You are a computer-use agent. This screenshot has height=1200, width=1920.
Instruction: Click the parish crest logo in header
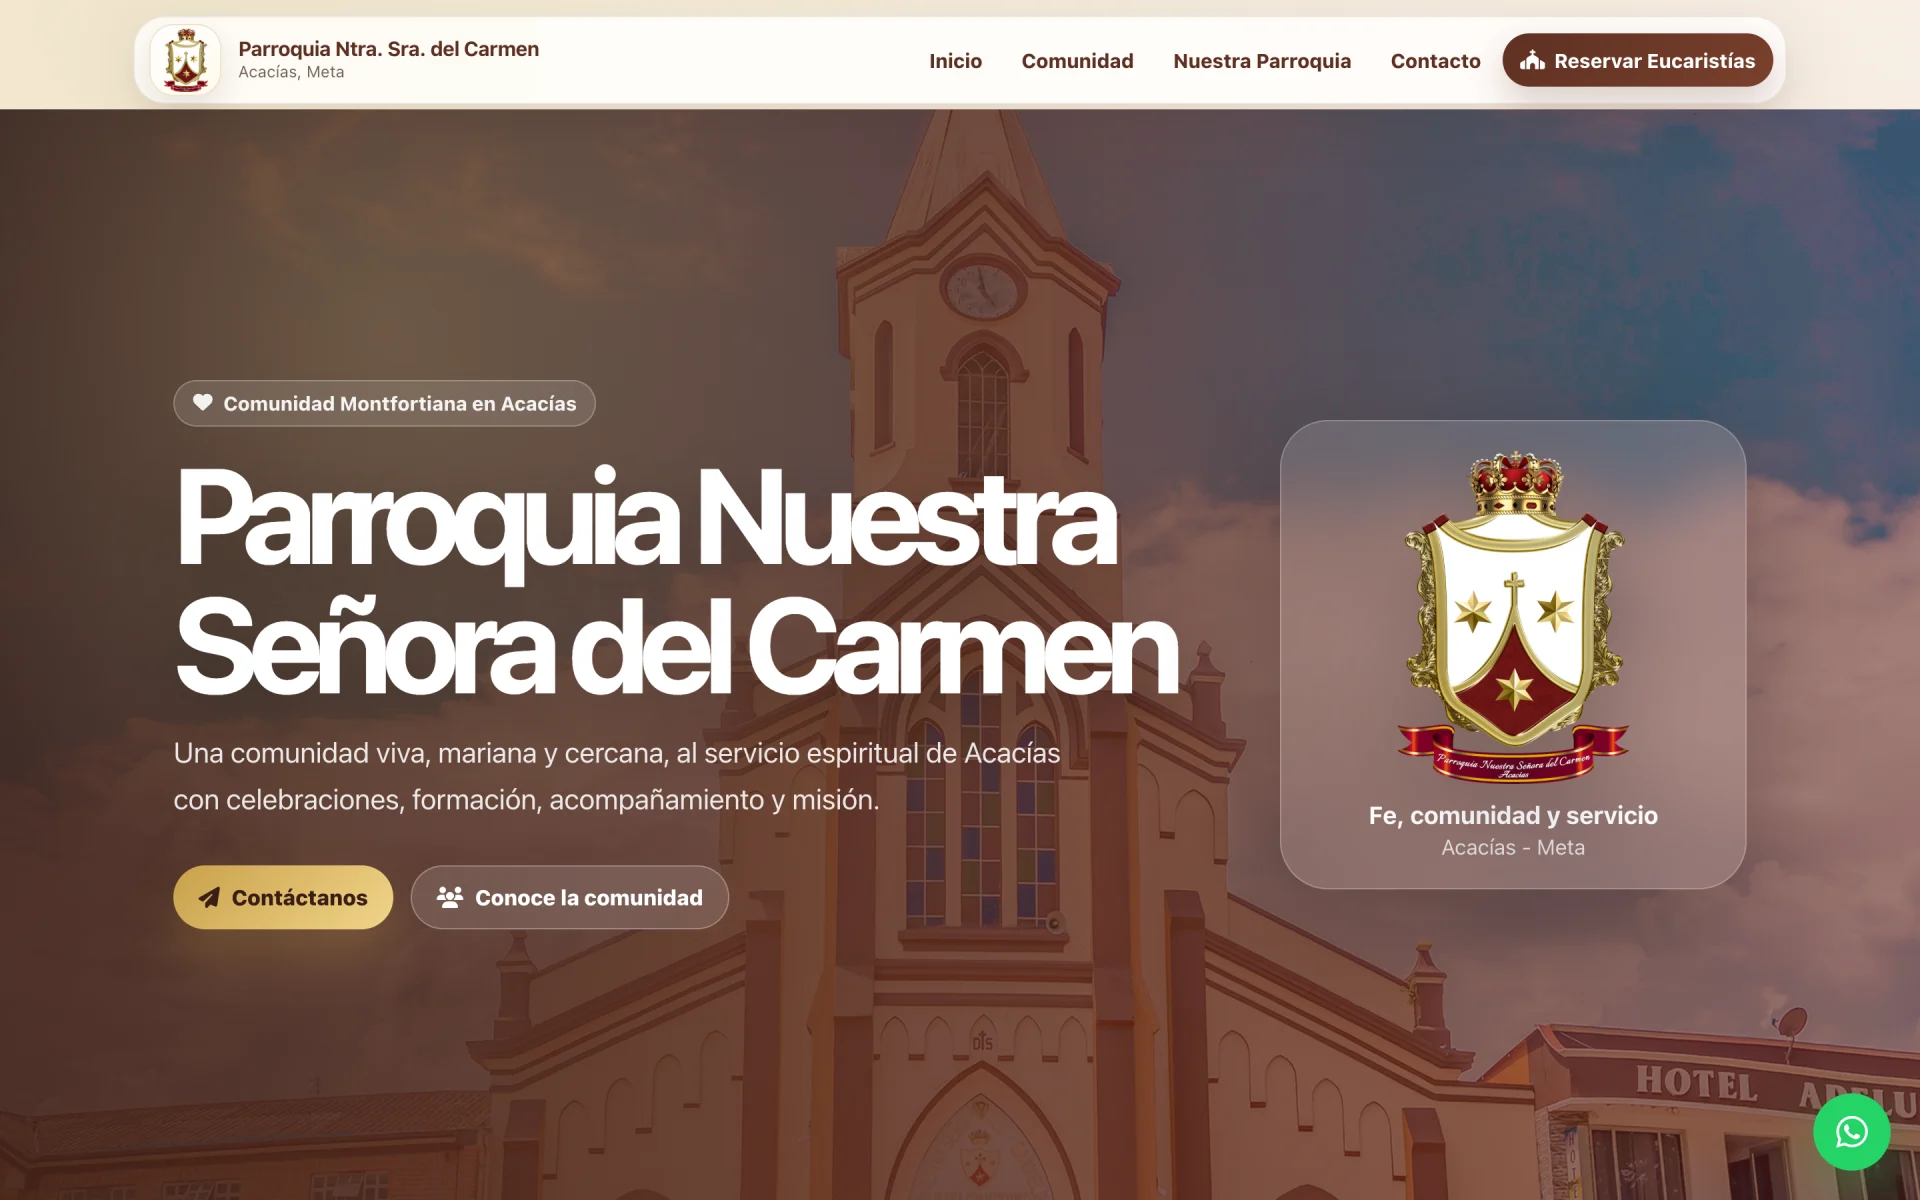pos(186,60)
